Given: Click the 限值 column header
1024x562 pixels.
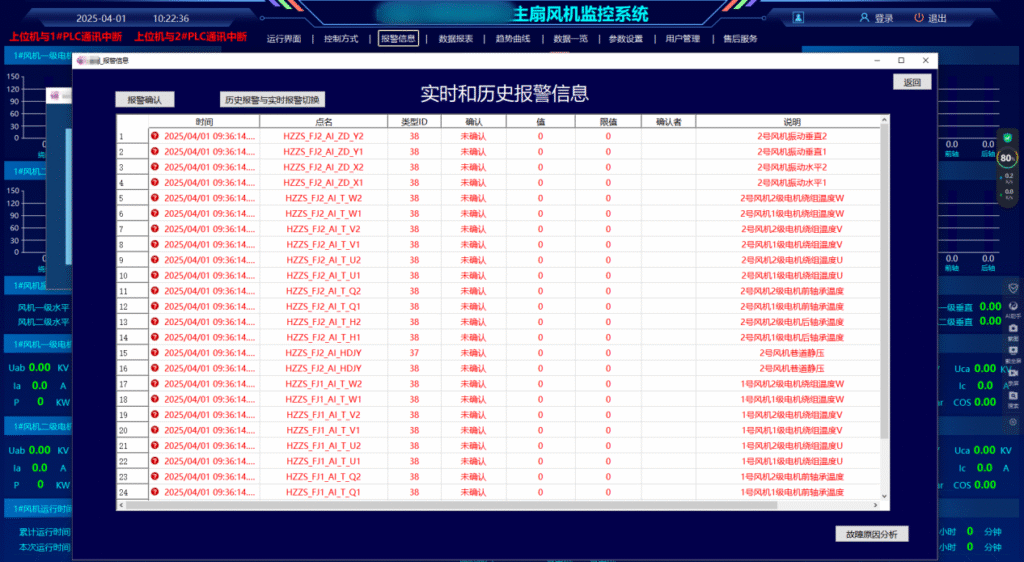Looking at the screenshot, I should 608,121.
